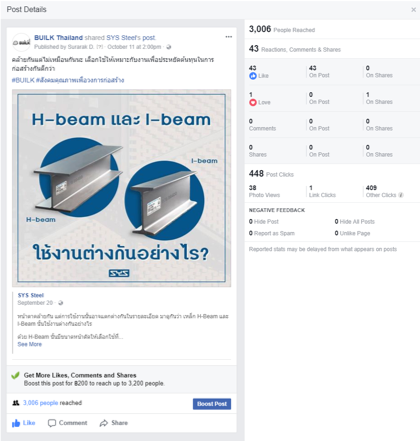Click the Boost Post button
420x441 pixels.
(x=212, y=404)
